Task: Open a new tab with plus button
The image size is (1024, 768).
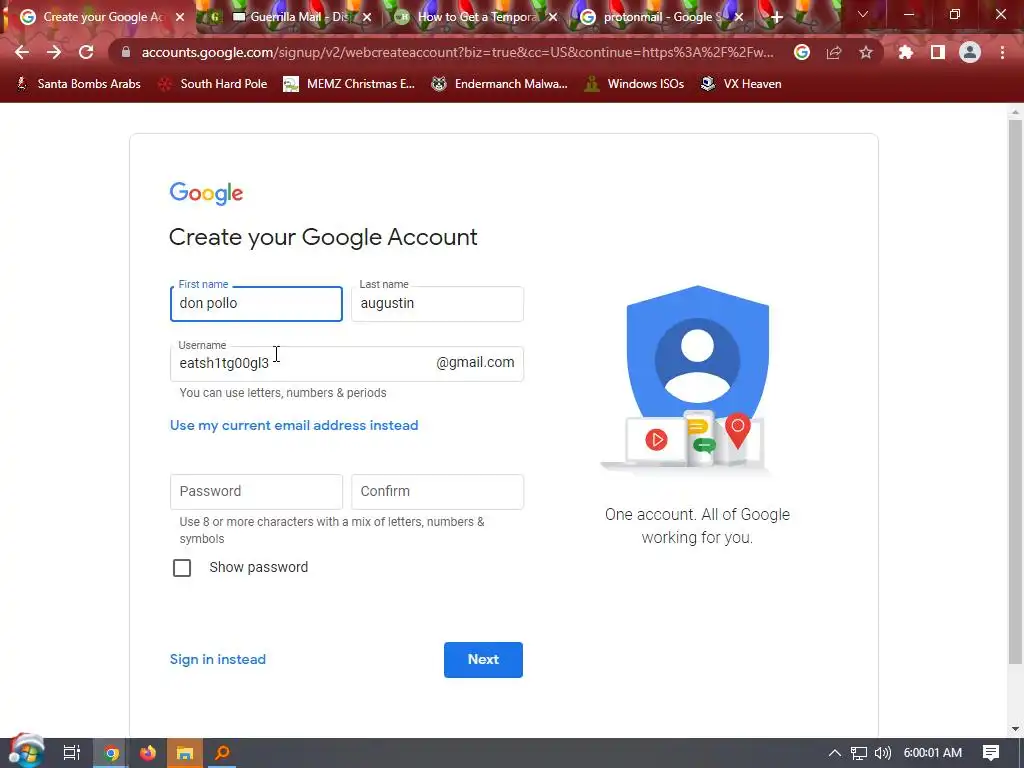Action: [776, 17]
